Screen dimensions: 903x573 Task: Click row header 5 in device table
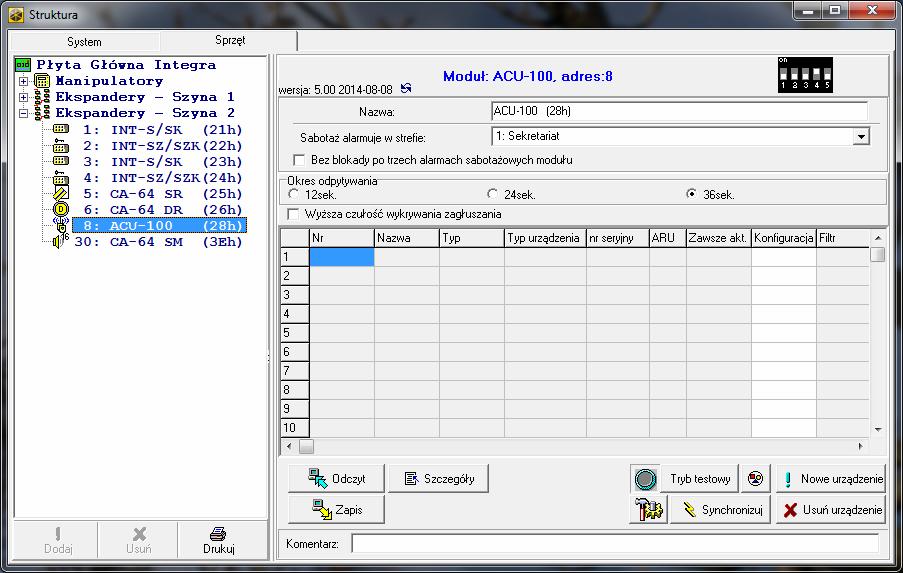tap(295, 333)
